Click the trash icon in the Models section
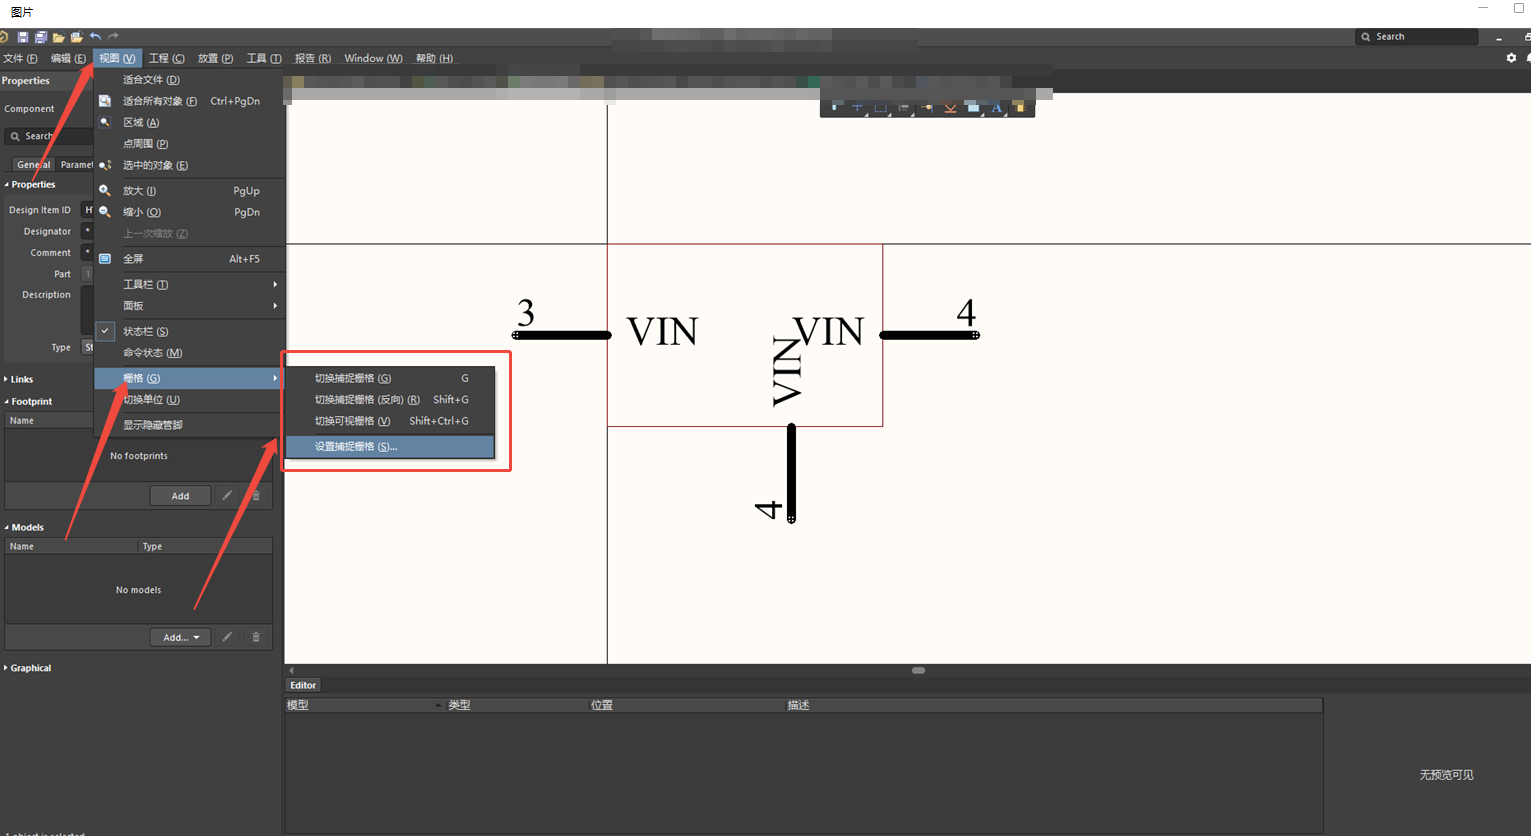1531x836 pixels. [x=256, y=637]
